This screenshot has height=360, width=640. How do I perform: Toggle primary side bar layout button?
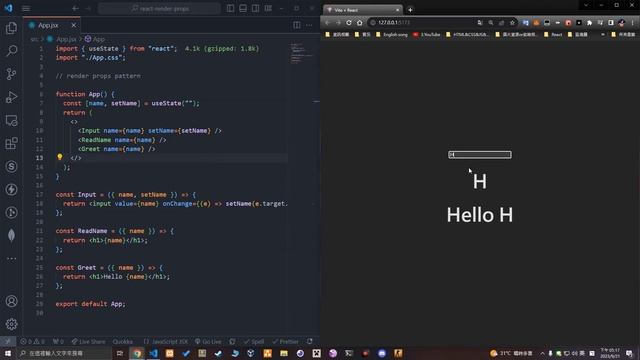pyautogui.click(x=231, y=8)
